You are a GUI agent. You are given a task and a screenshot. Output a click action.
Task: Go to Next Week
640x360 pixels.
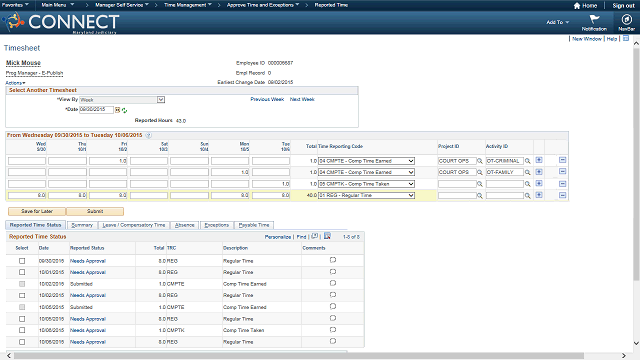(302, 99)
